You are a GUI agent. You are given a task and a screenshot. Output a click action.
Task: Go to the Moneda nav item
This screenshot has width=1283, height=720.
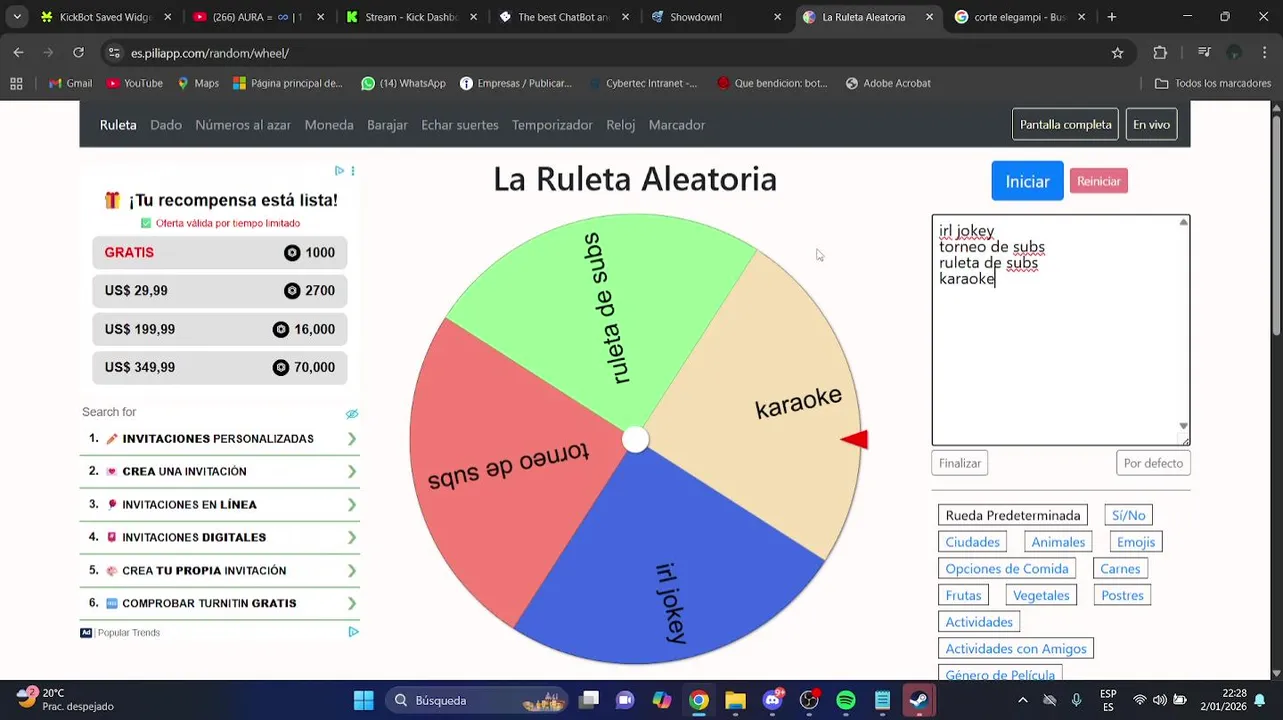tap(329, 125)
